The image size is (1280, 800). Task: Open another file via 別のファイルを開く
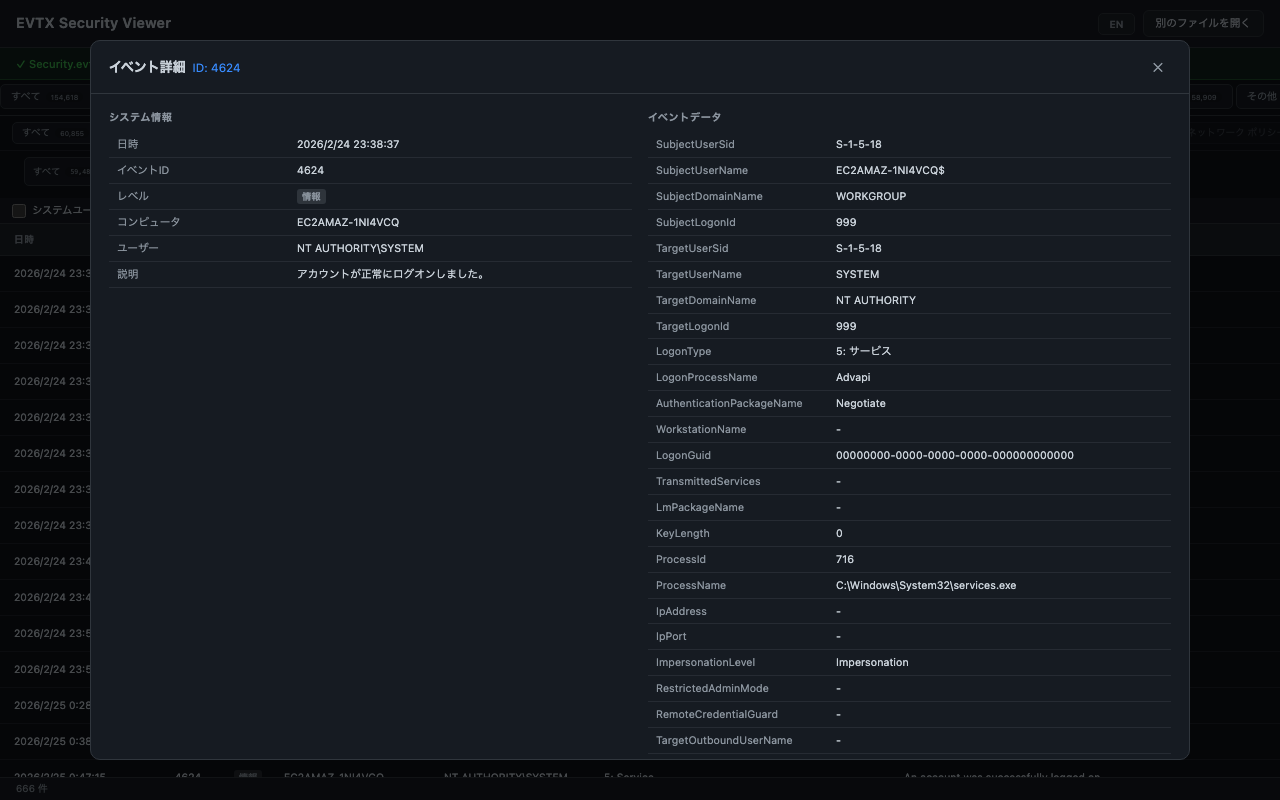point(1202,23)
